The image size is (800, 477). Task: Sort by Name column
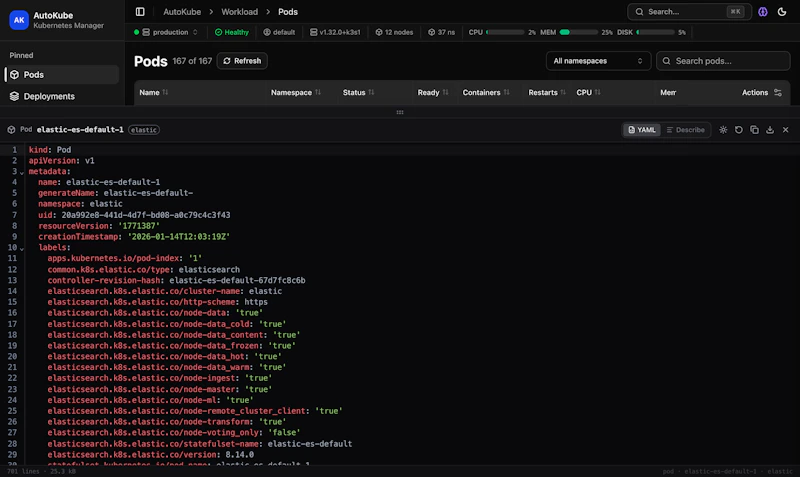coord(154,92)
